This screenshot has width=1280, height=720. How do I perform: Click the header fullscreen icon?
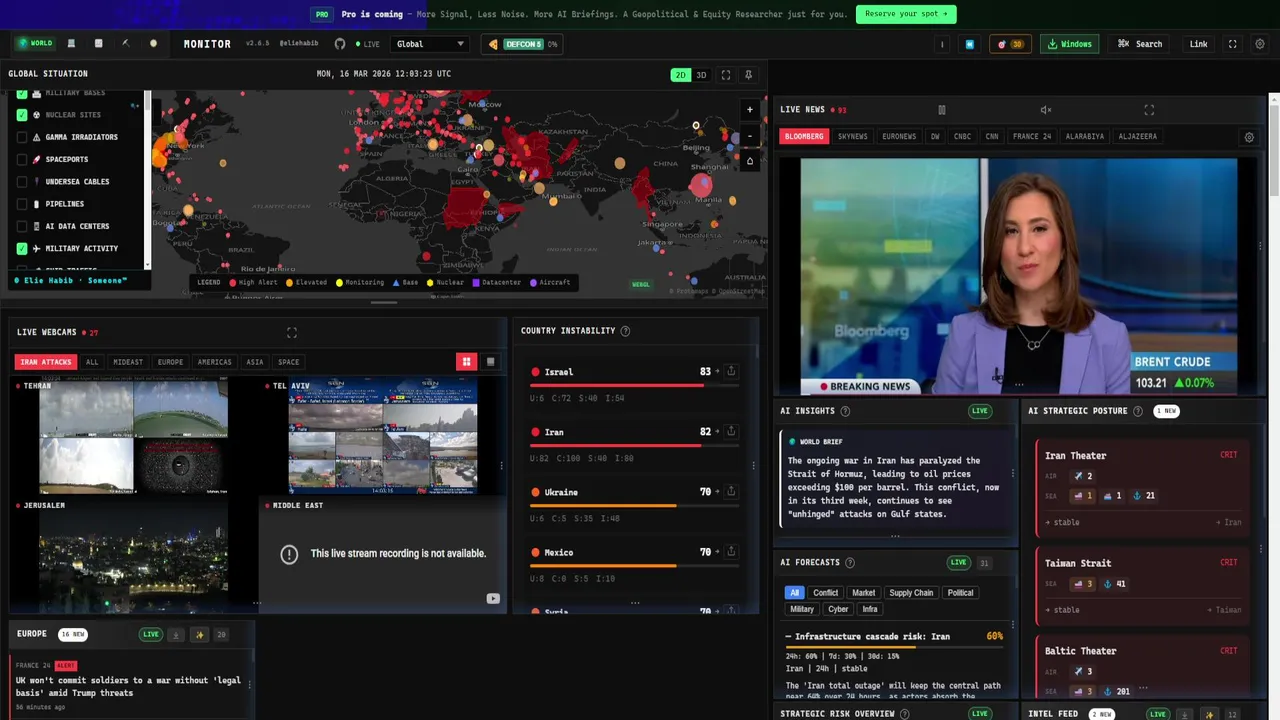click(1232, 44)
